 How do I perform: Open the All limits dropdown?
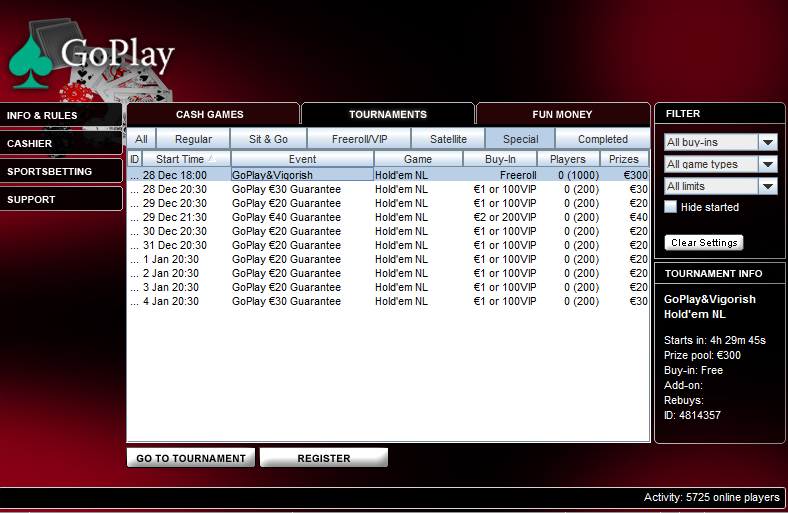click(721, 186)
